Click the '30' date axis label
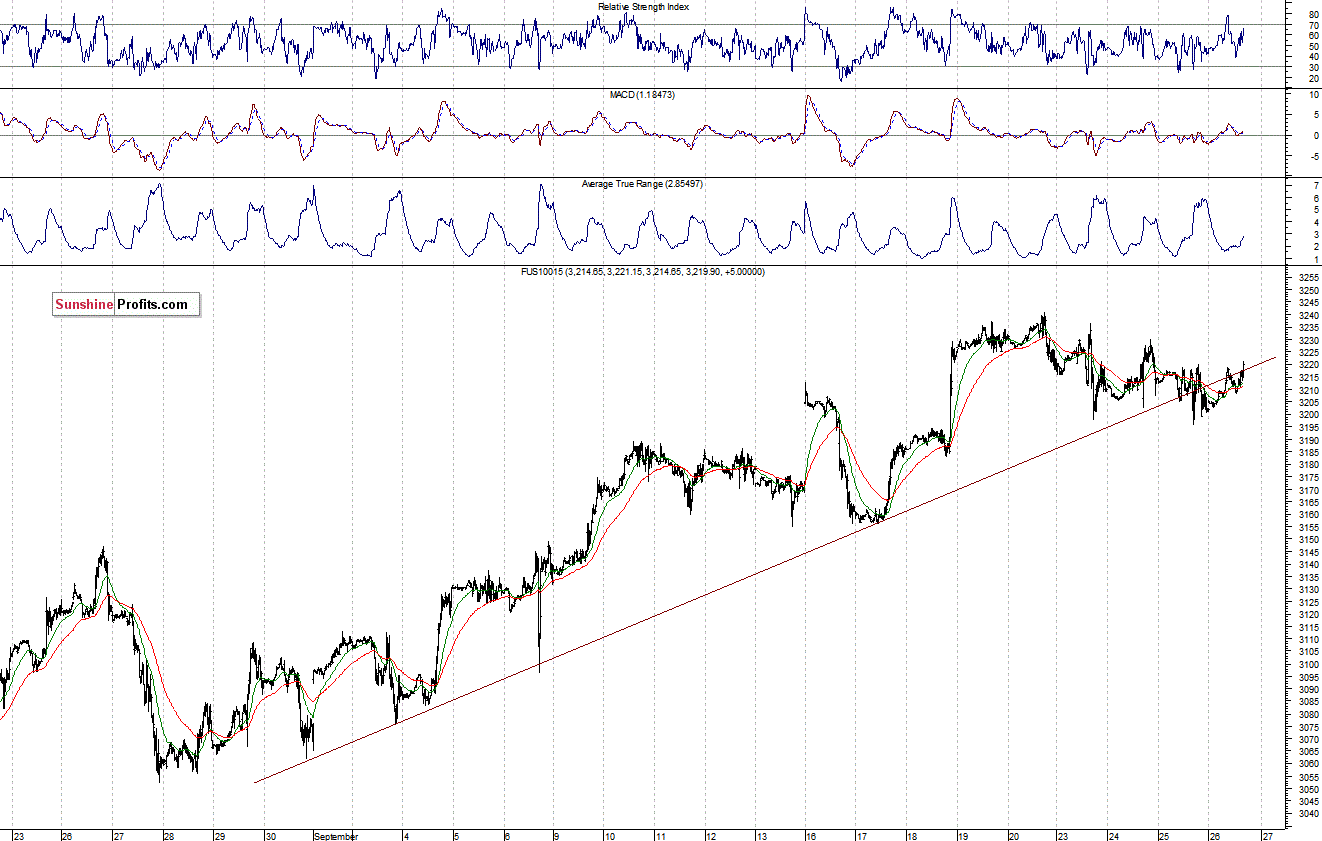 point(270,836)
